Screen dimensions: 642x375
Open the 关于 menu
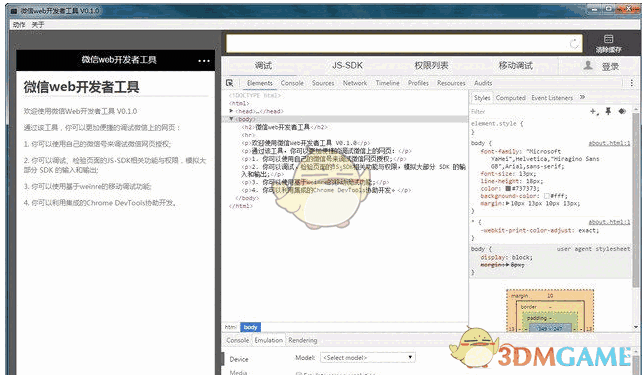click(x=38, y=25)
